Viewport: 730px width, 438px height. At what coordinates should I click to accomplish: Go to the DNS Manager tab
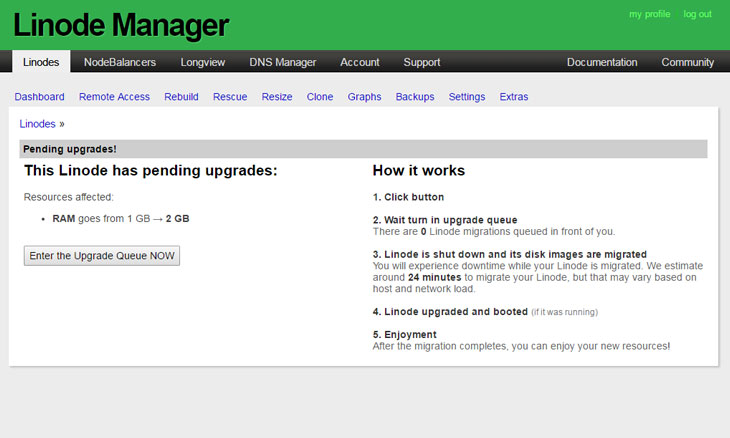click(283, 62)
